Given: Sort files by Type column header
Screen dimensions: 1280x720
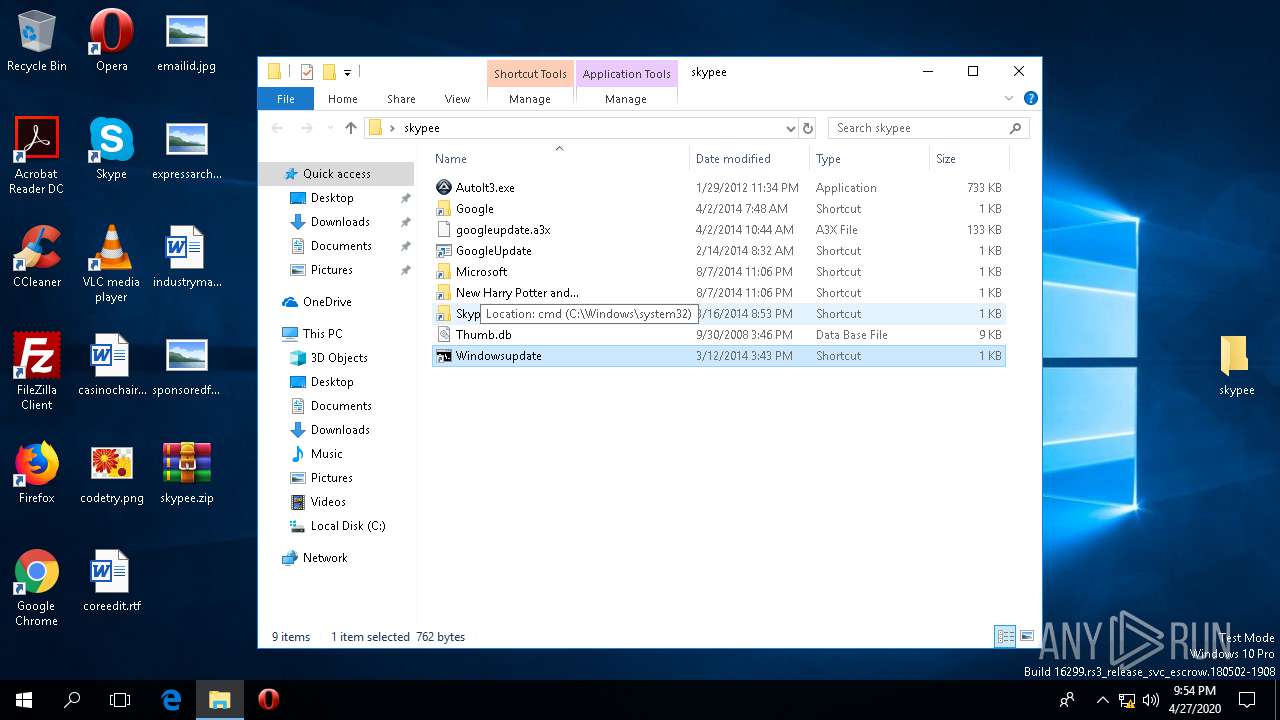Looking at the screenshot, I should tap(869, 159).
